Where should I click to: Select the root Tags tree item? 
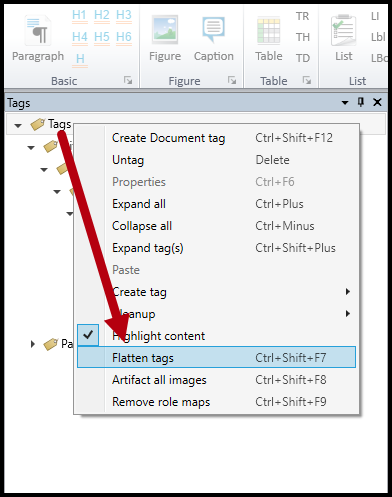pyautogui.click(x=59, y=124)
